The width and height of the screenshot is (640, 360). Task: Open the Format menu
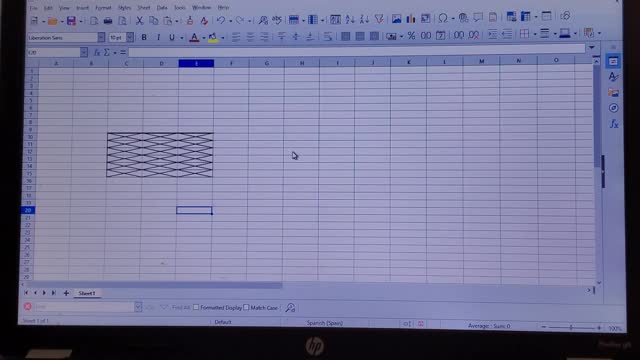point(103,8)
